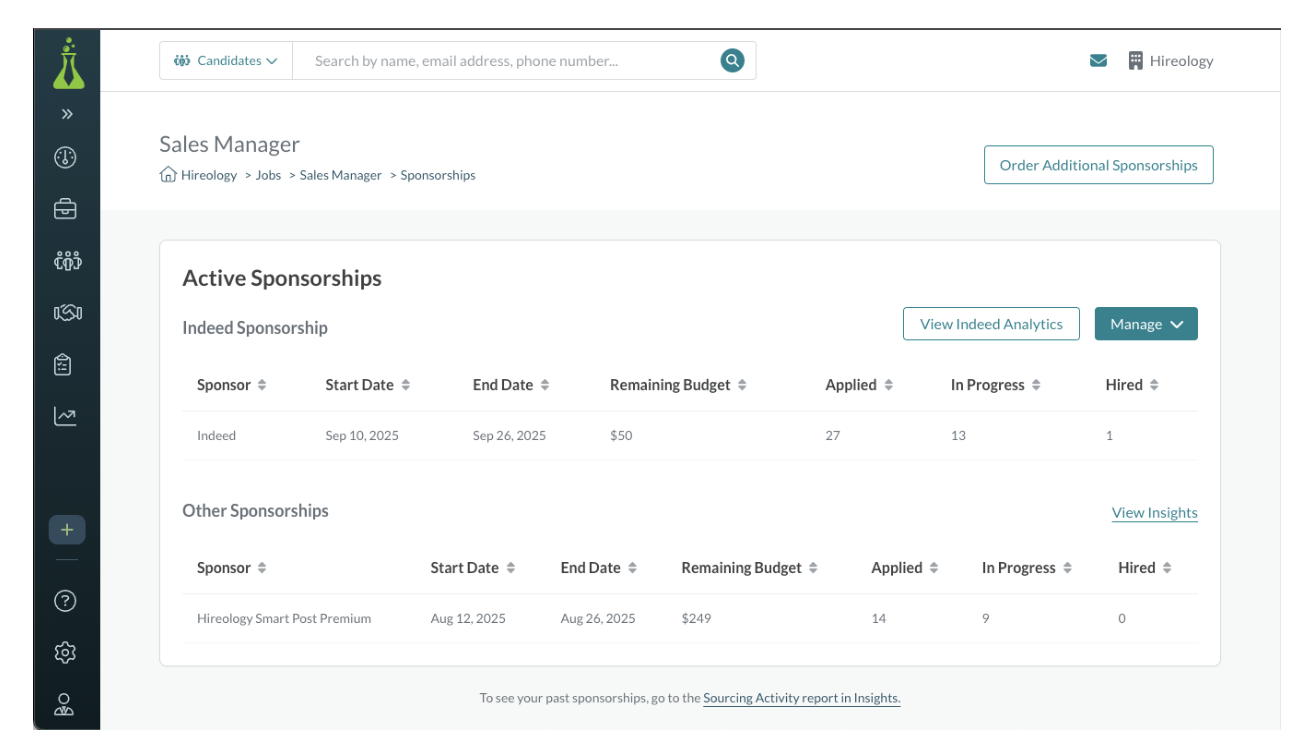The width and height of the screenshot is (1308, 754).
Task: Go to Hireology breadcrumb link
Action: (209, 175)
